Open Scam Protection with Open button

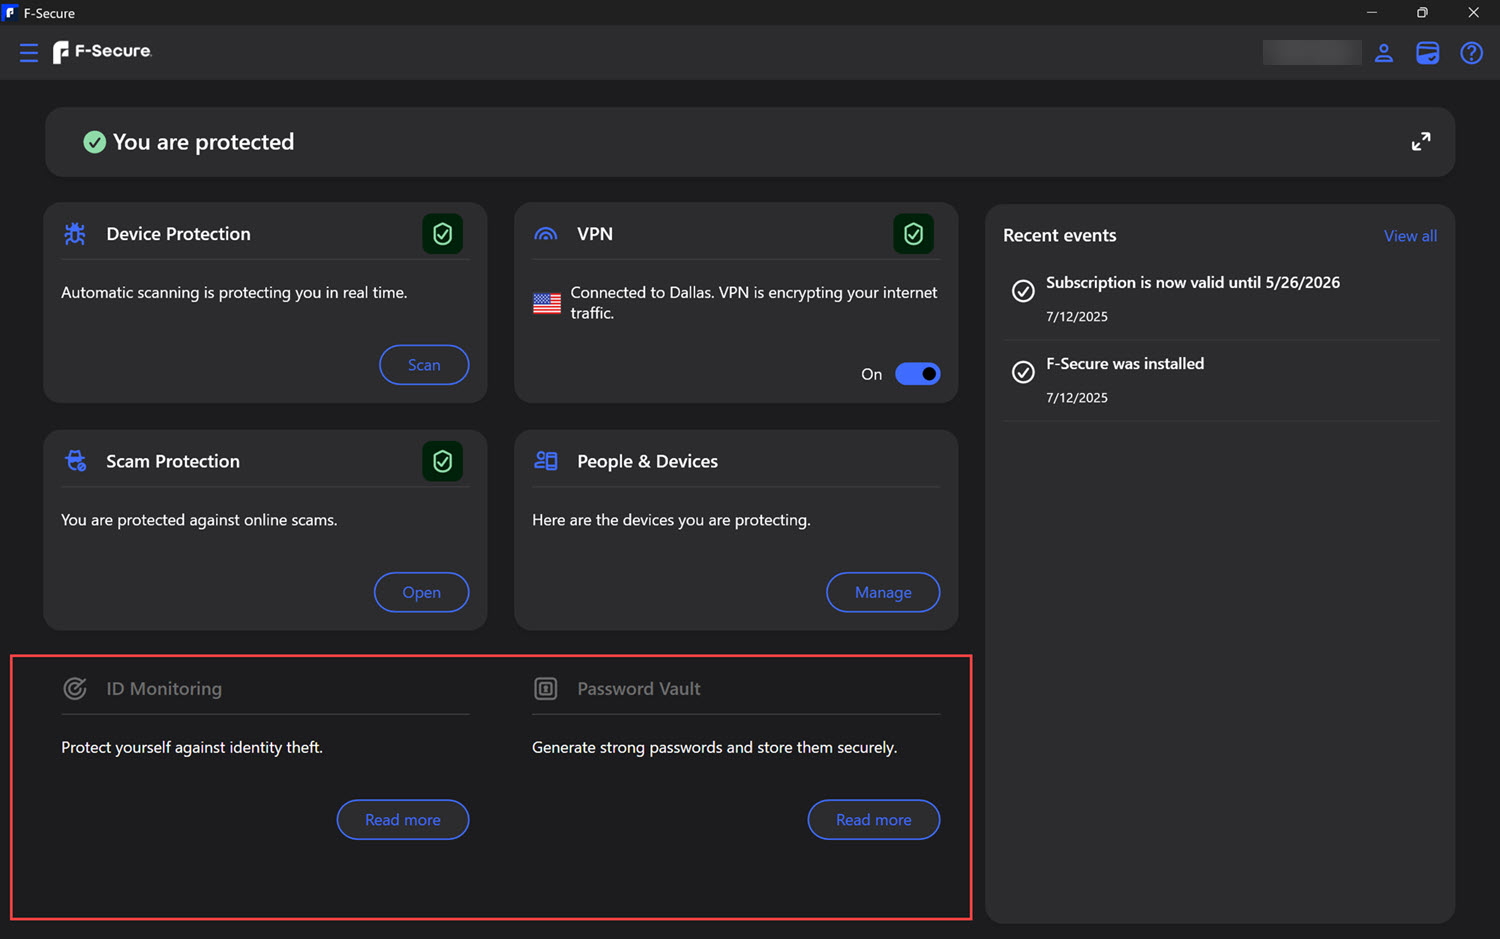pos(422,593)
